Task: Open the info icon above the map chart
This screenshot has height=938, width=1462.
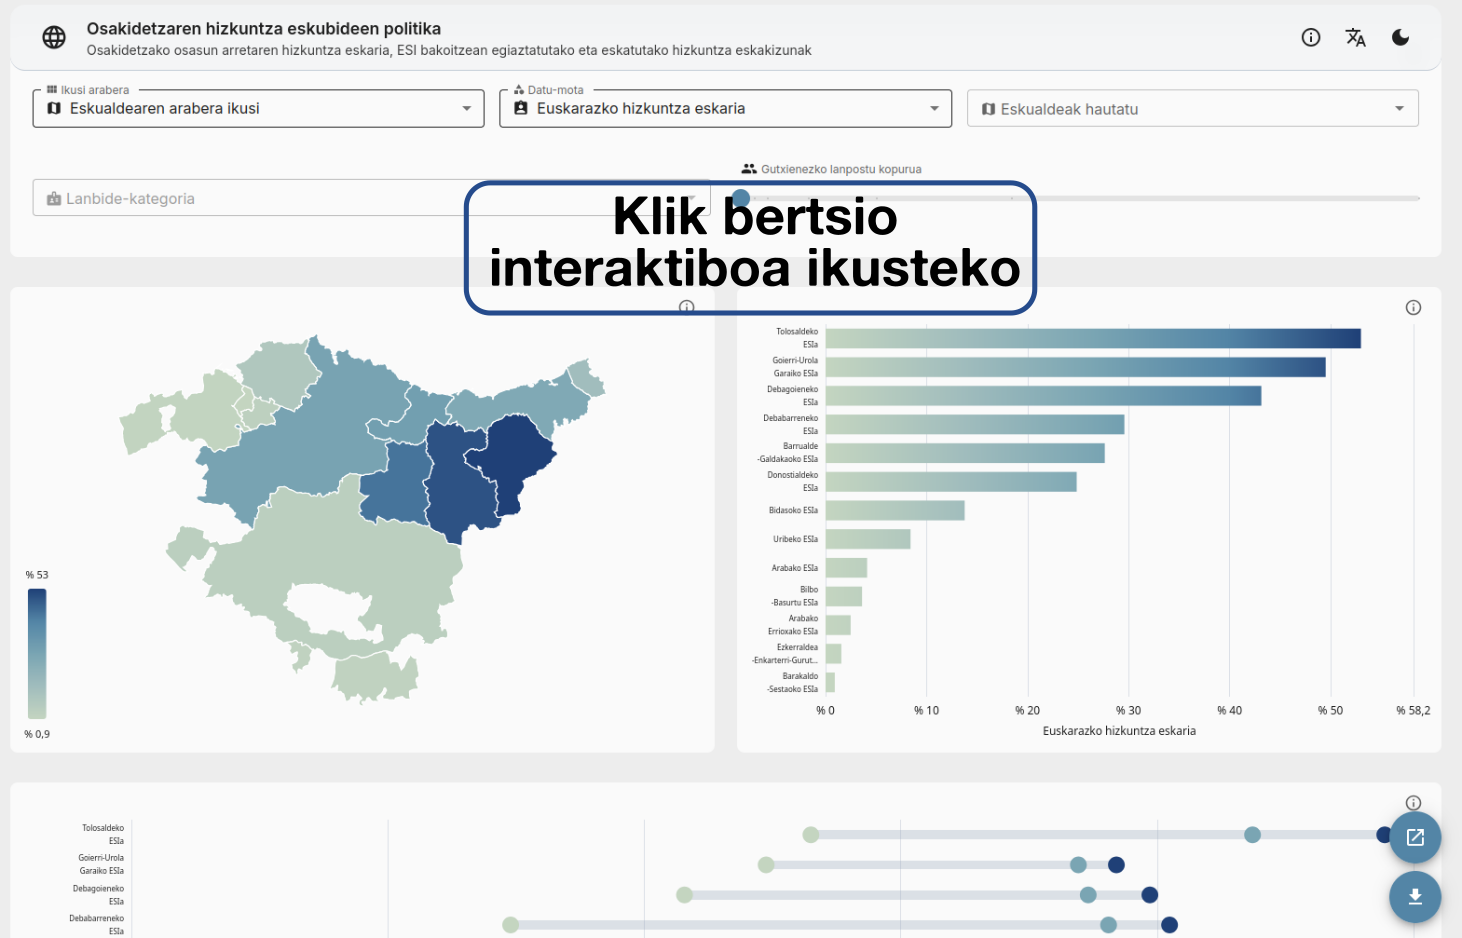Action: tap(687, 307)
